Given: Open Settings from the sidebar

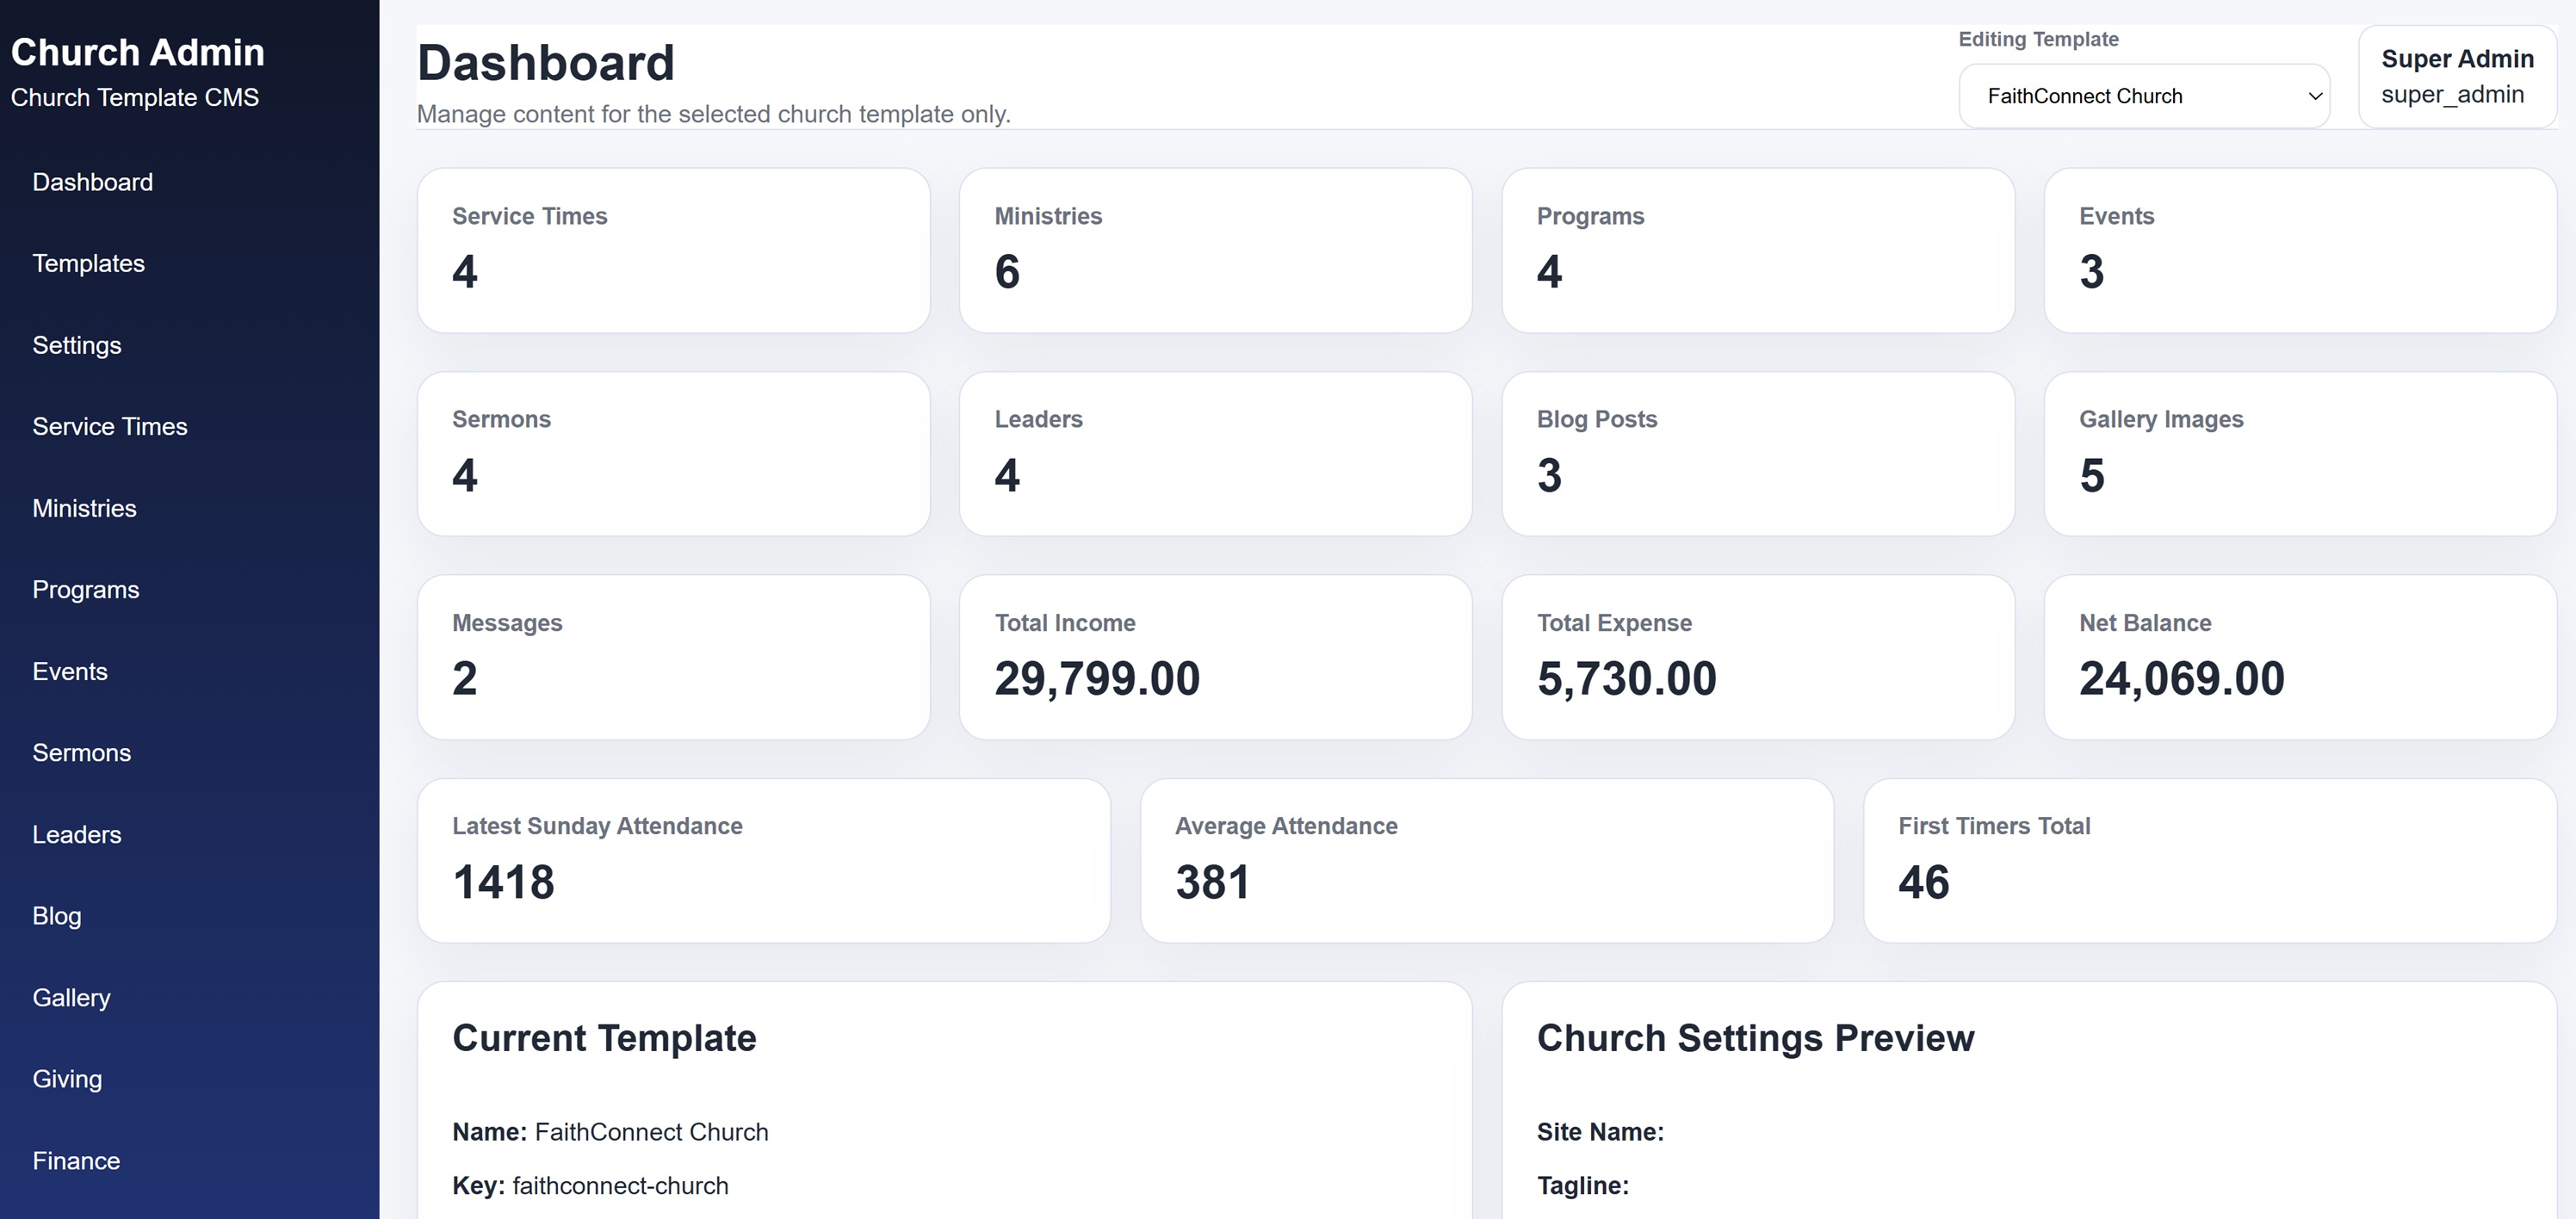Looking at the screenshot, I should coord(77,345).
